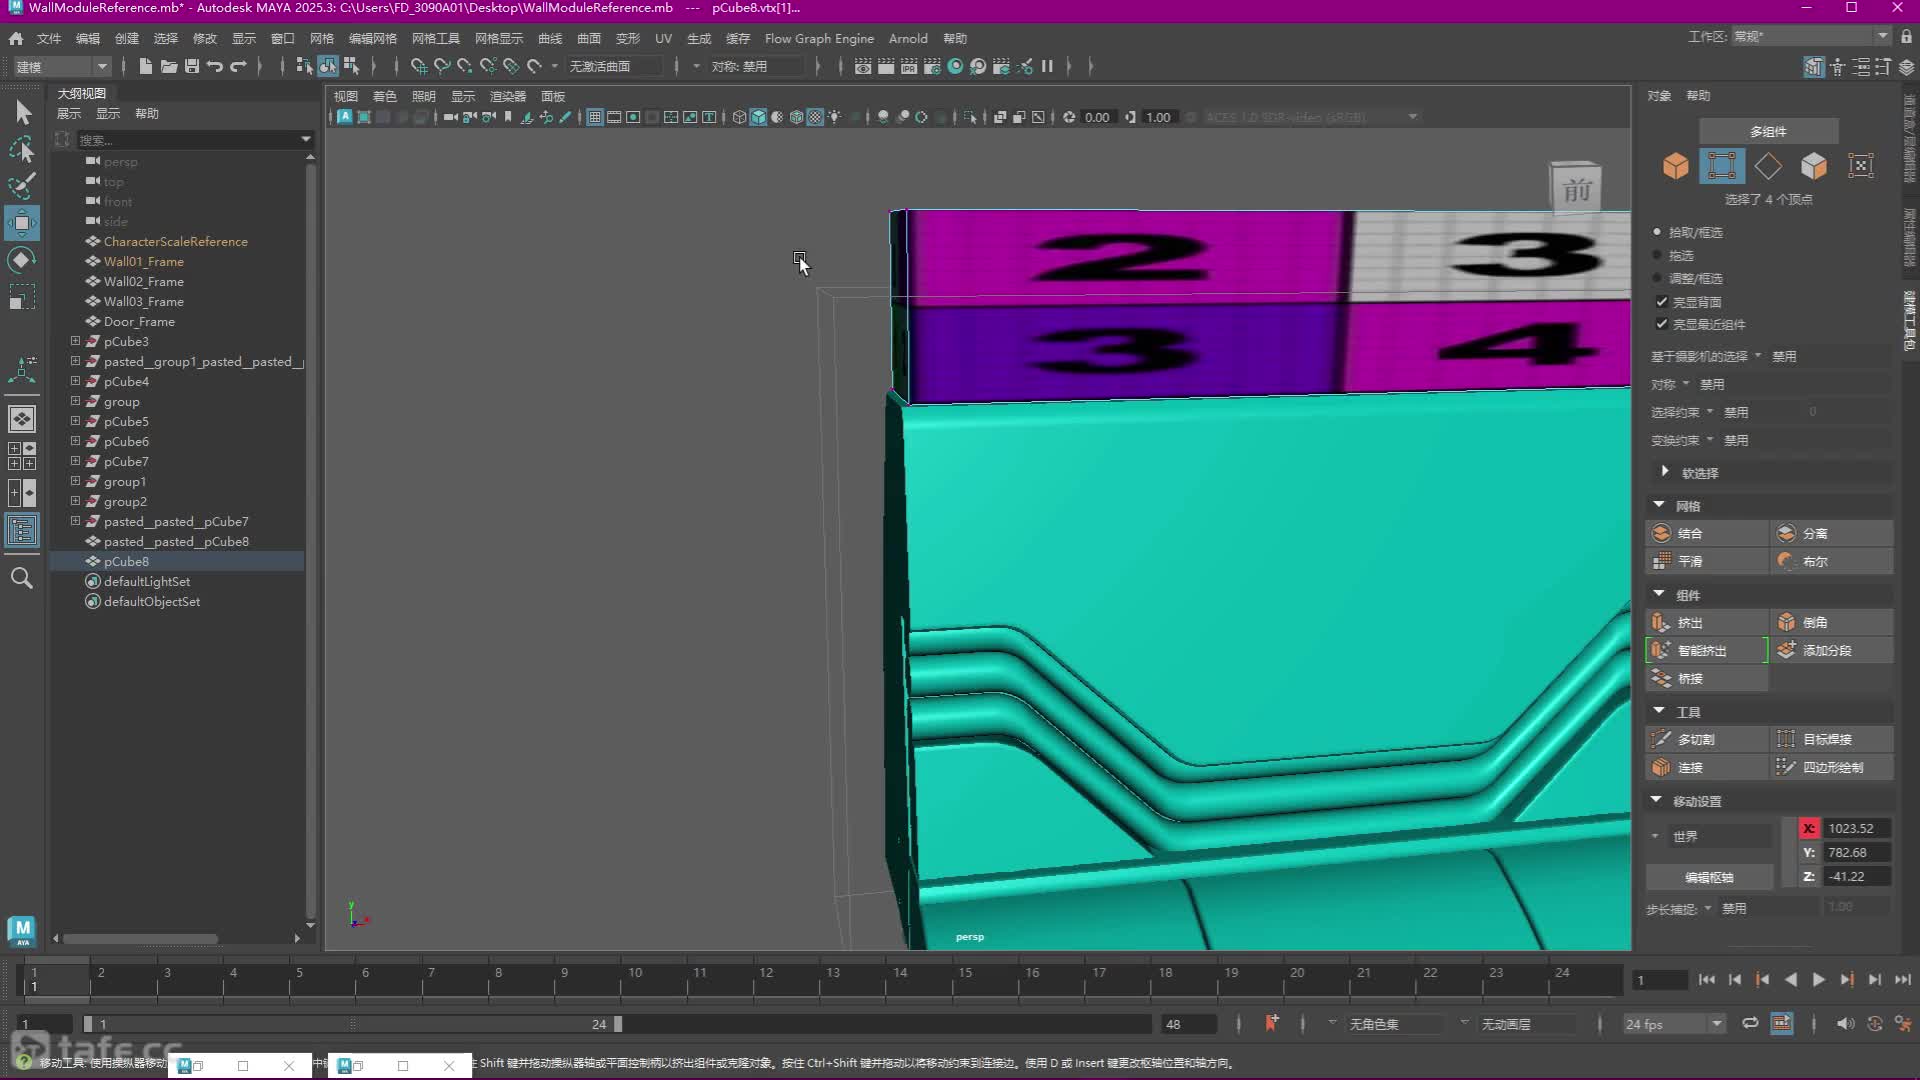Open the 网格工具 menu

(x=435, y=38)
